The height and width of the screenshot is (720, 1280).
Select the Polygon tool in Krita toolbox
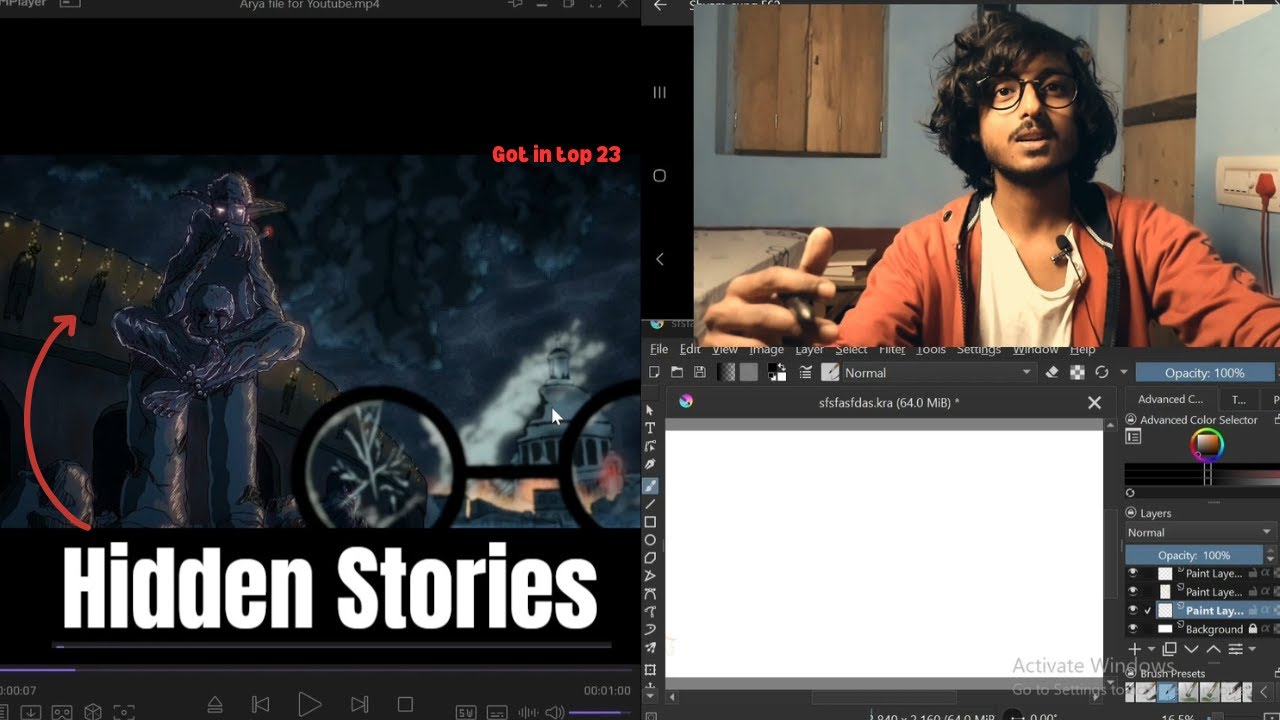click(x=650, y=558)
